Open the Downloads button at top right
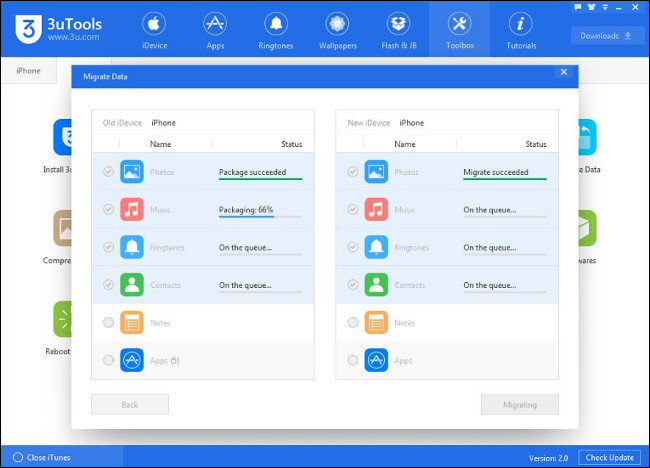 [x=608, y=36]
